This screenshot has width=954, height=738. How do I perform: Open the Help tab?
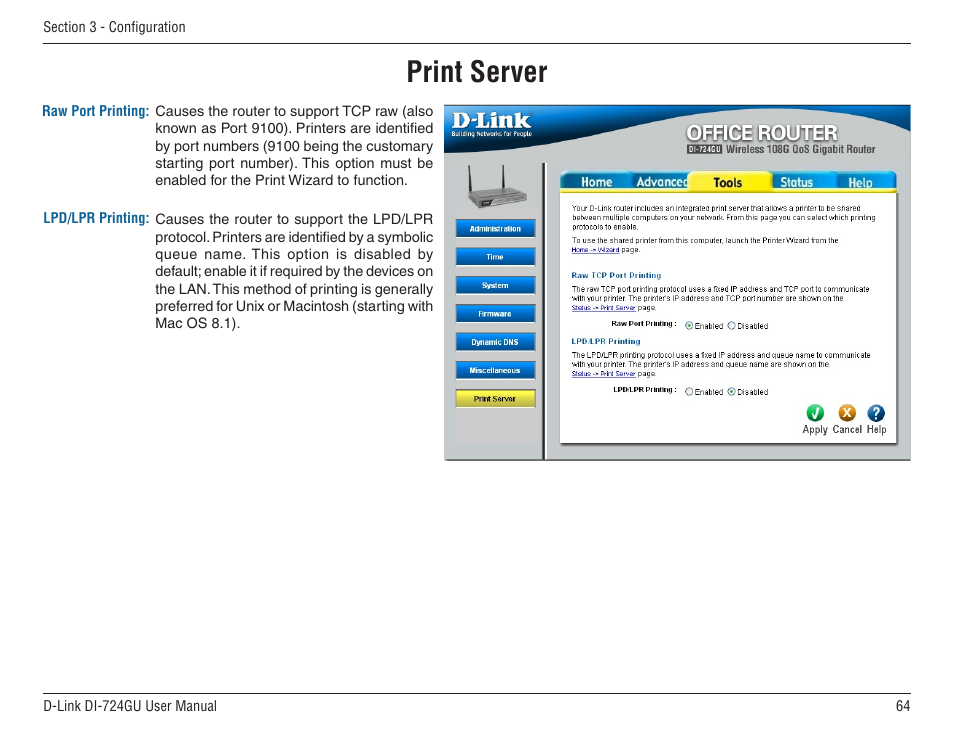(x=860, y=182)
